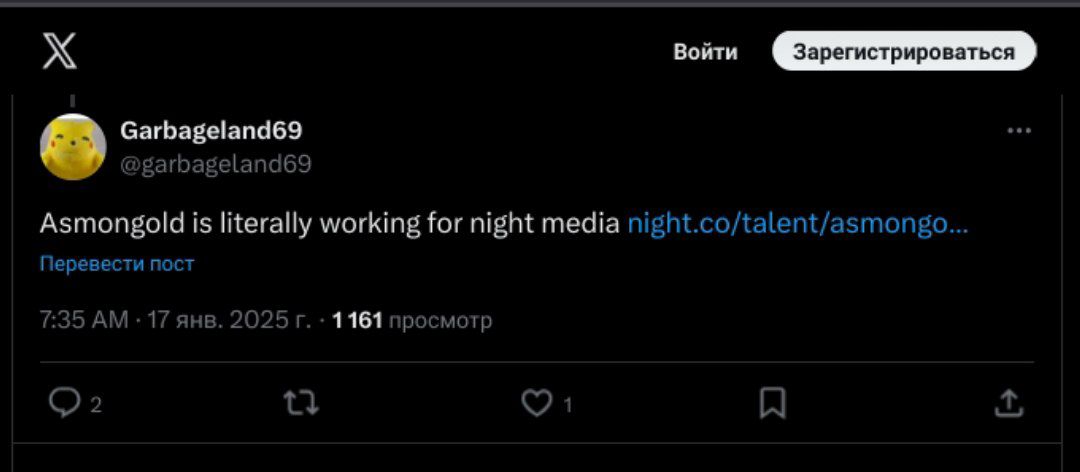Click the 1 161 просмотр view count
Image resolution: width=1080 pixels, height=472 pixels.
coord(412,320)
